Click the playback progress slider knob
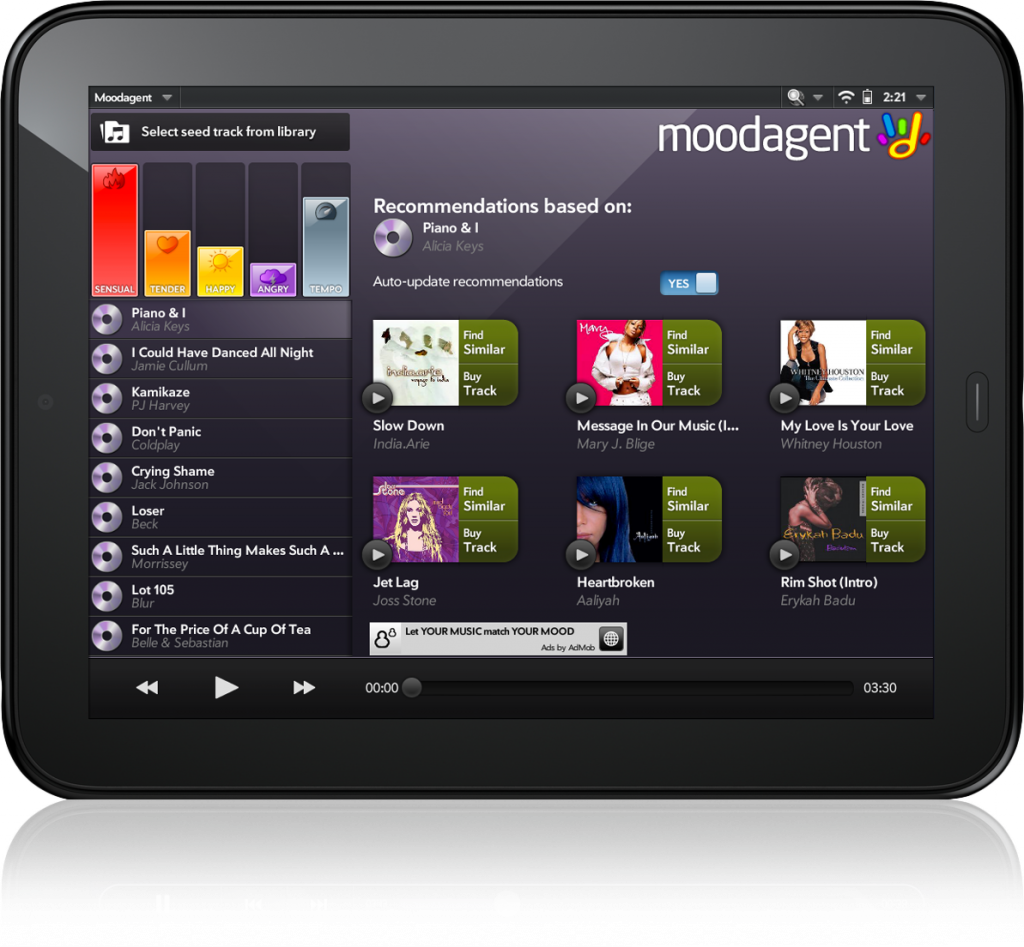 click(411, 688)
